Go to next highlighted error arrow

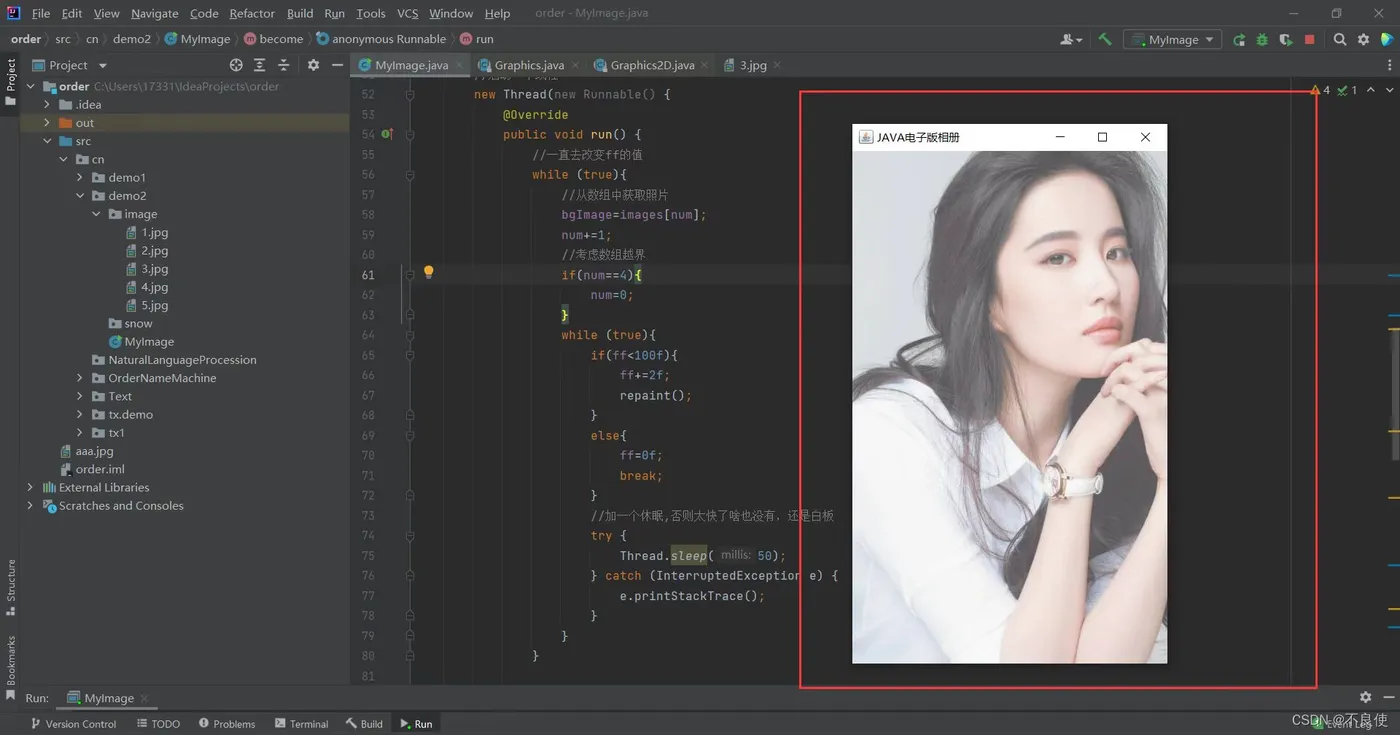(1388, 90)
